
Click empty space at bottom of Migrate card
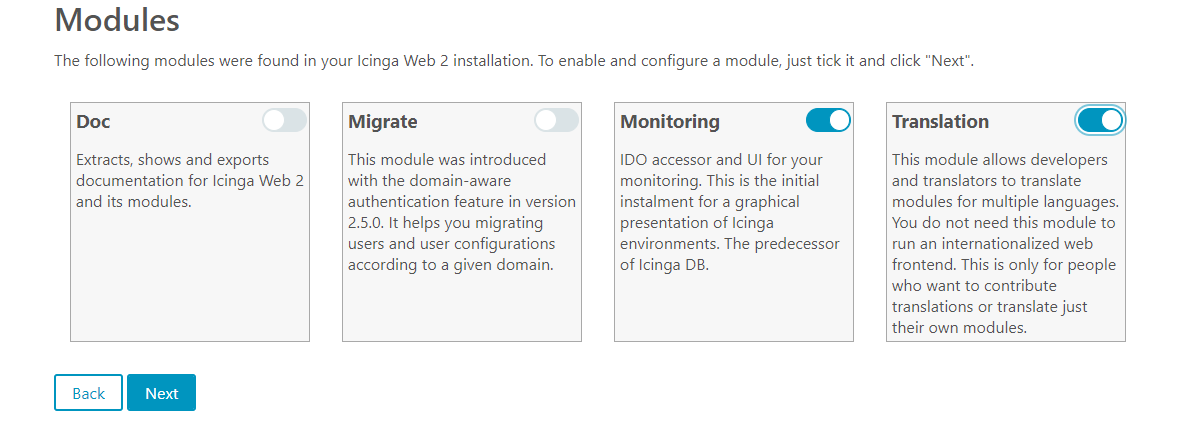point(462,310)
